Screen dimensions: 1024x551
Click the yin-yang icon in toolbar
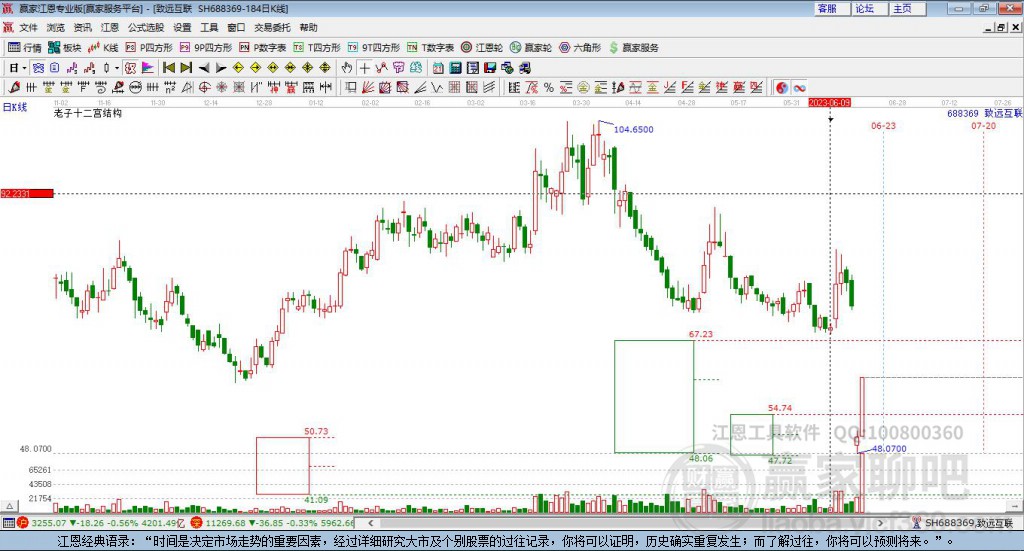pos(782,87)
